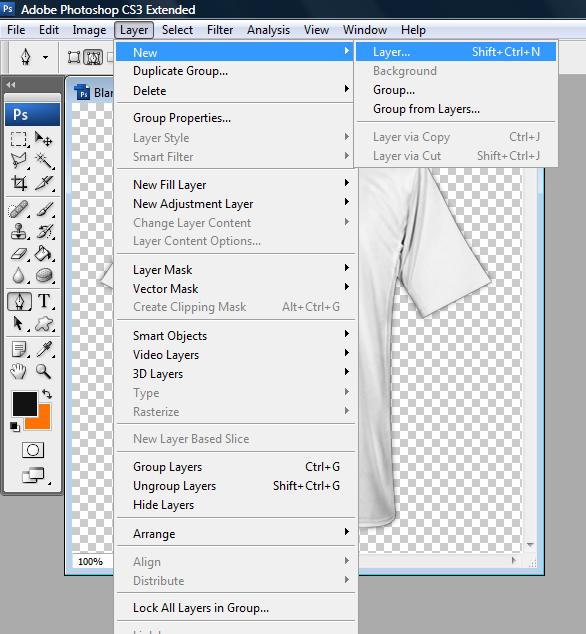Screen dimensions: 586x634
Task: Select the Rectangular Marquee tool
Action: click(x=19, y=139)
